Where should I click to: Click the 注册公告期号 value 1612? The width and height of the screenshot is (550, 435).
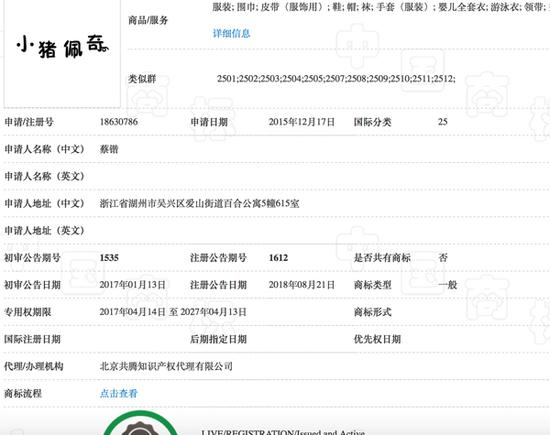pos(279,258)
